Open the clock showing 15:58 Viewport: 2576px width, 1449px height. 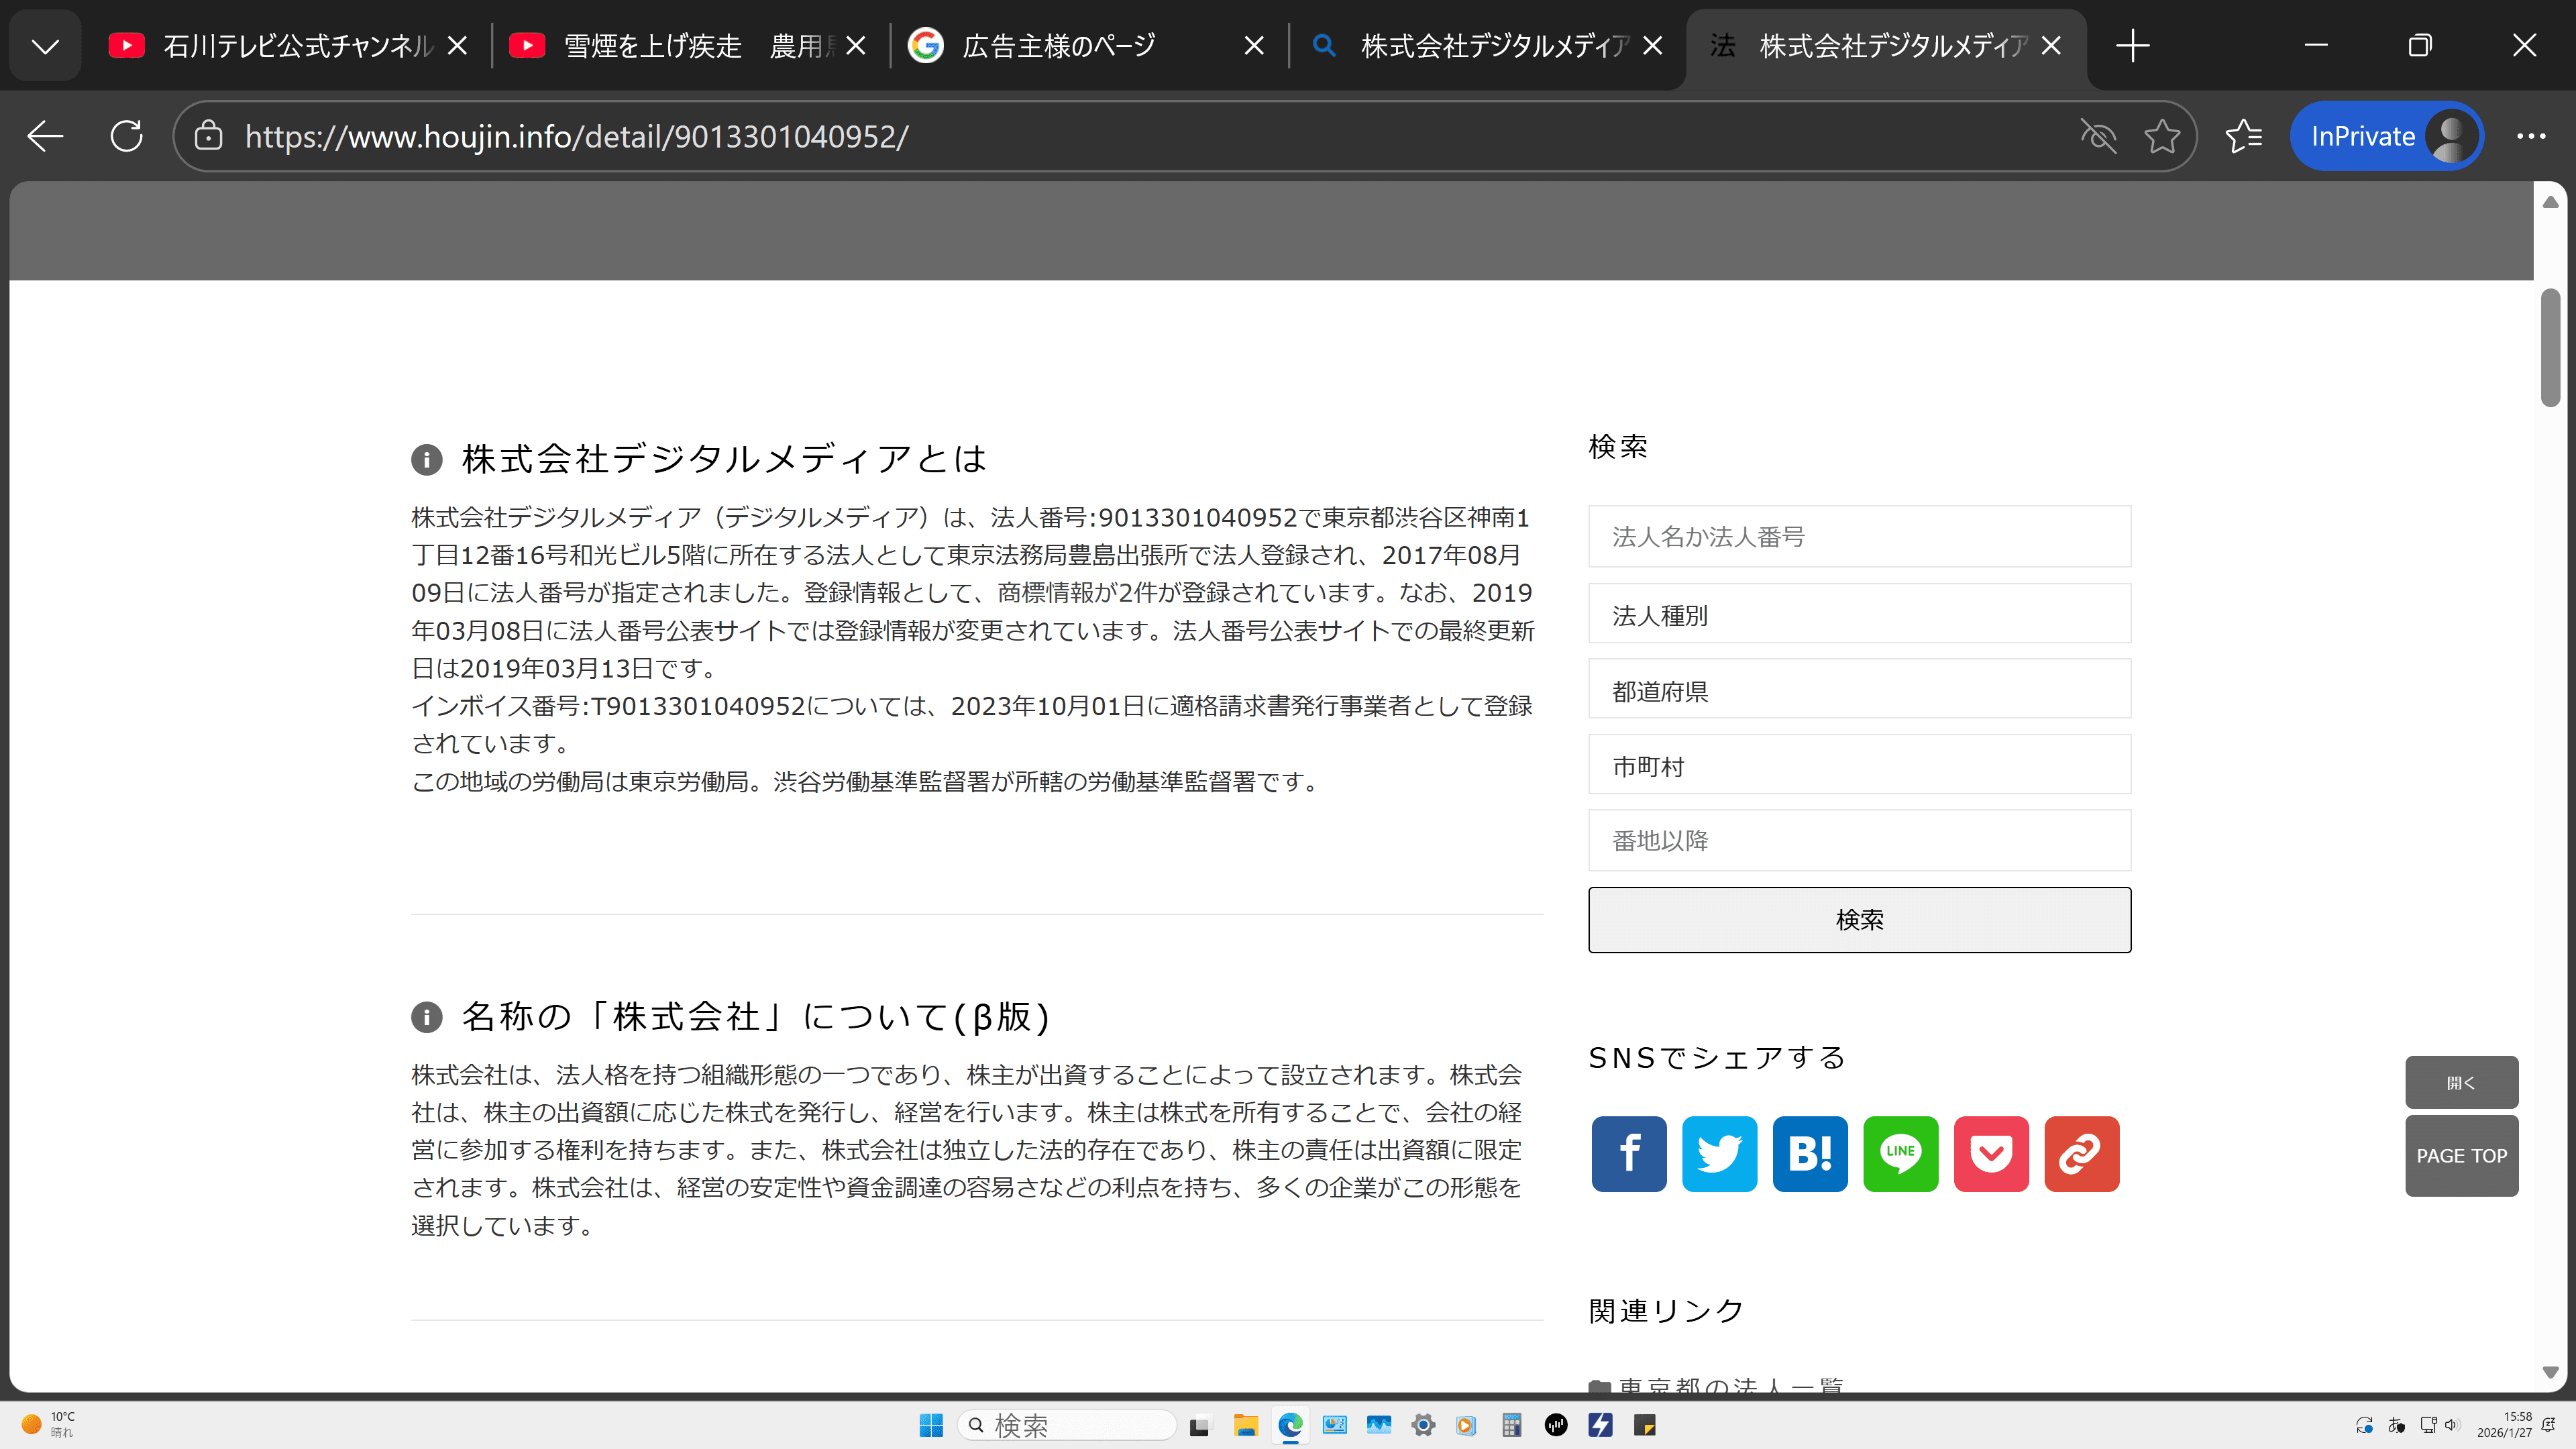tap(2504, 1425)
